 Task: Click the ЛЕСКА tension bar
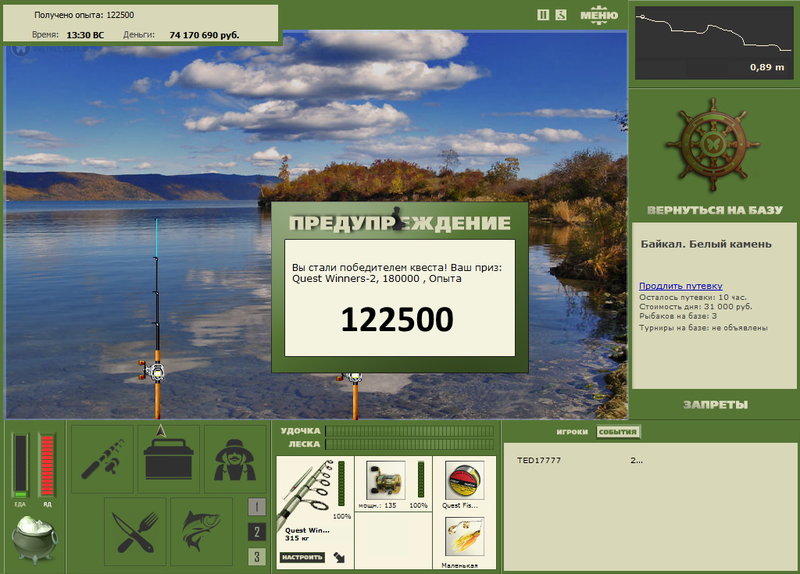click(x=410, y=444)
